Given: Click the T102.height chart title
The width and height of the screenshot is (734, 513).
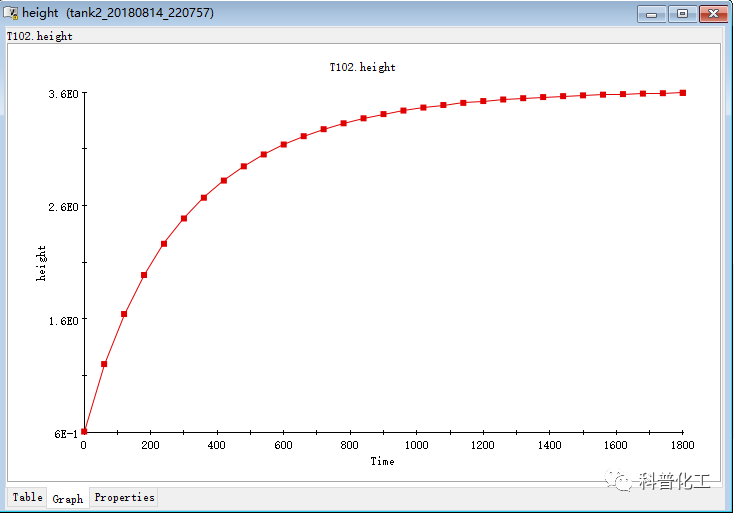Looking at the screenshot, I should point(362,68).
